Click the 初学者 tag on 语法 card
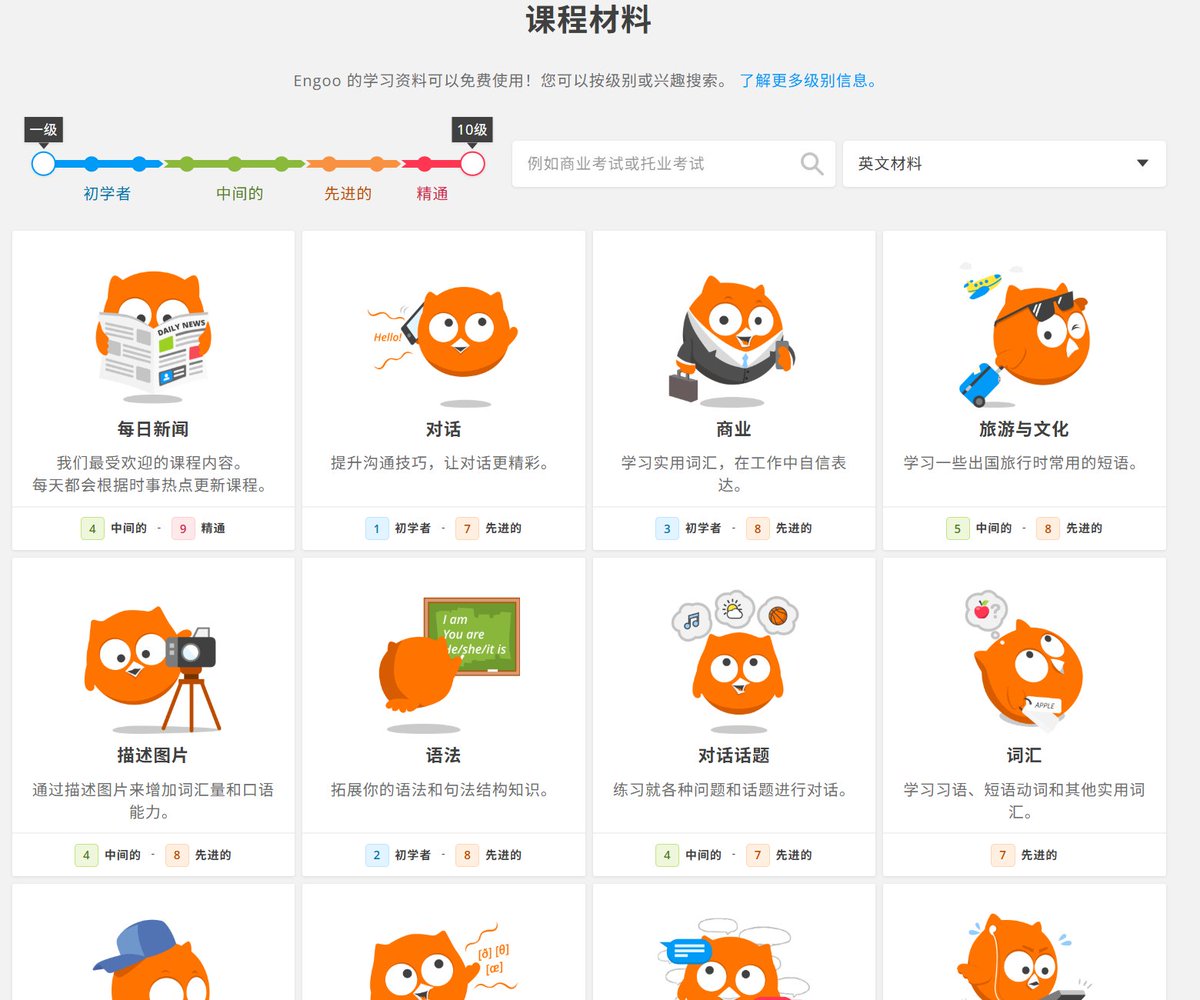The image size is (1200, 1000). (413, 855)
